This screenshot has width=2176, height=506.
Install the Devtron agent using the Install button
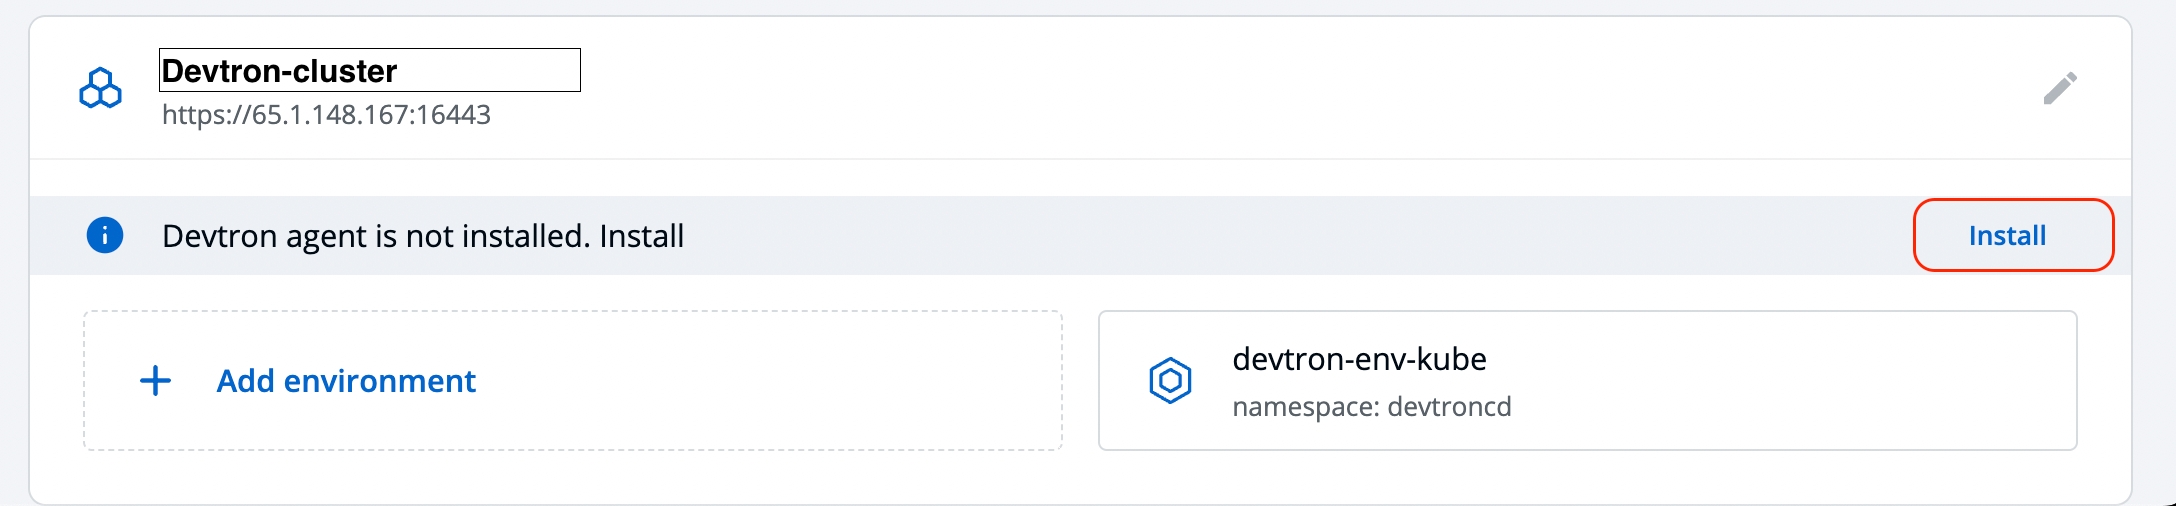tap(2013, 235)
